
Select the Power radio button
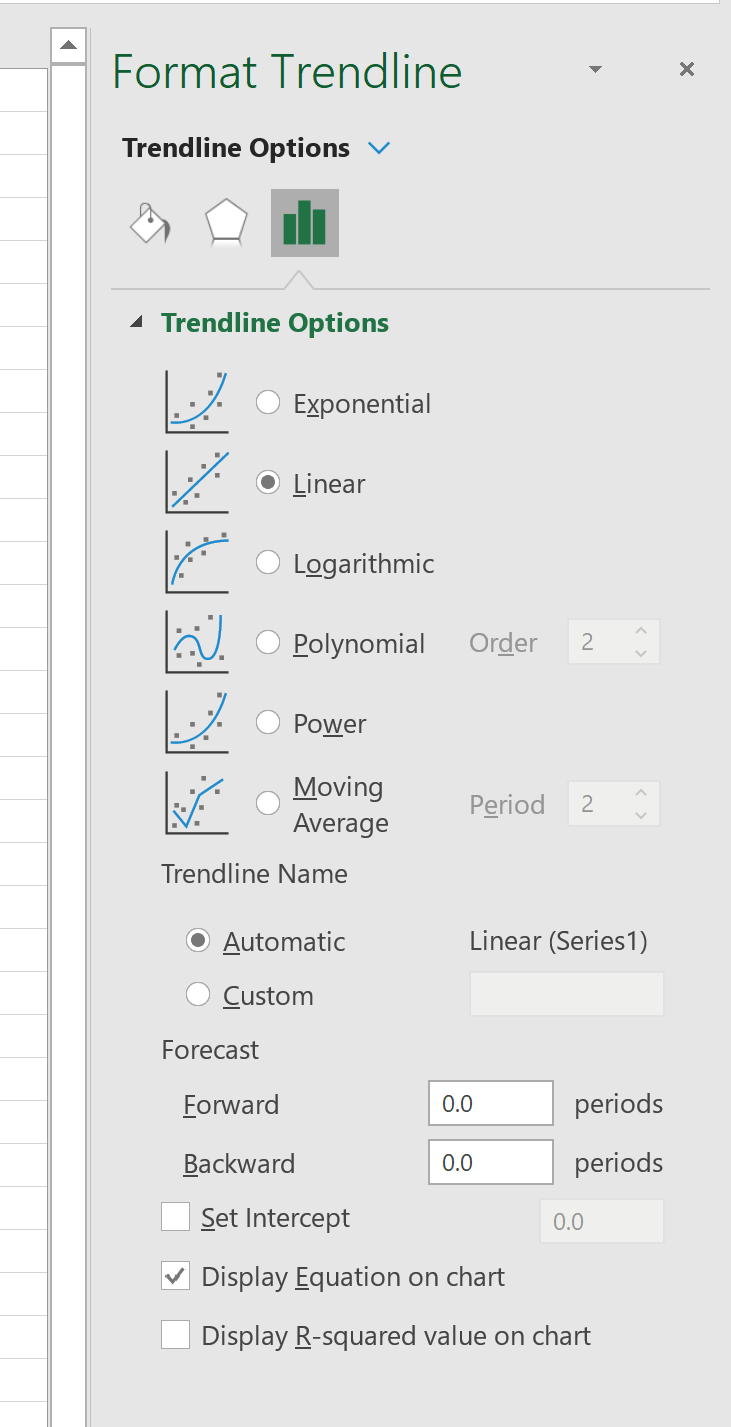(268, 722)
